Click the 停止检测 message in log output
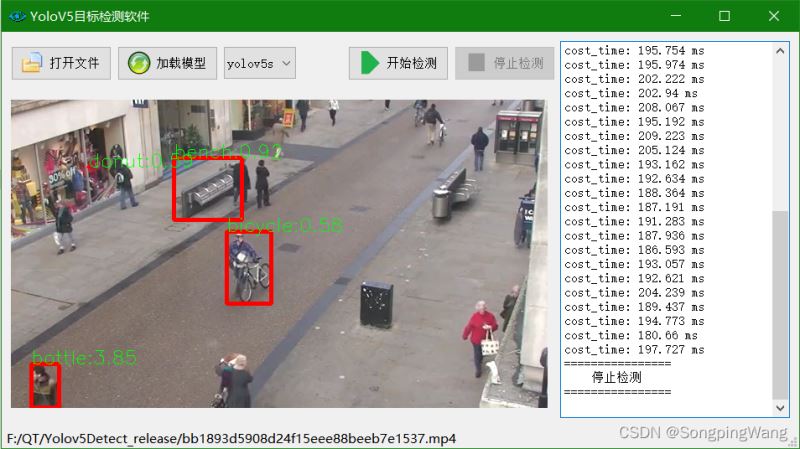The height and width of the screenshot is (449, 800). (616, 378)
